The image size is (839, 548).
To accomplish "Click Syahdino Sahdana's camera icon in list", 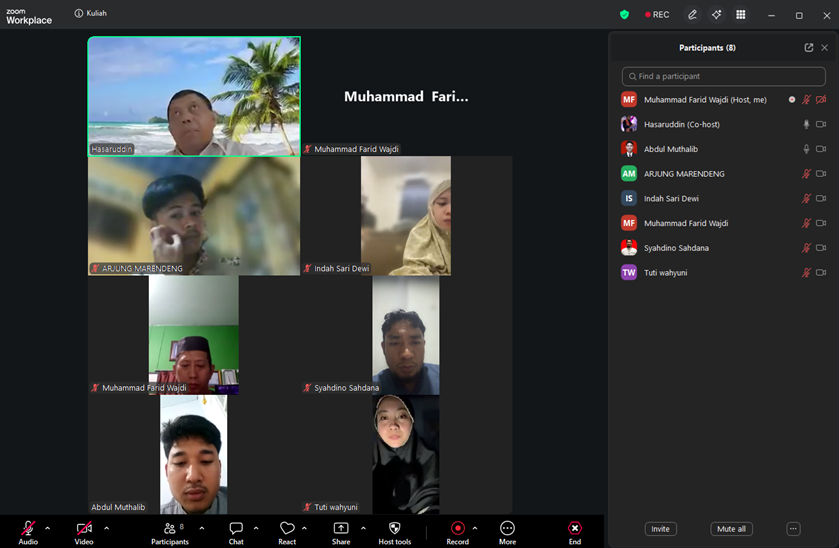I will (821, 248).
